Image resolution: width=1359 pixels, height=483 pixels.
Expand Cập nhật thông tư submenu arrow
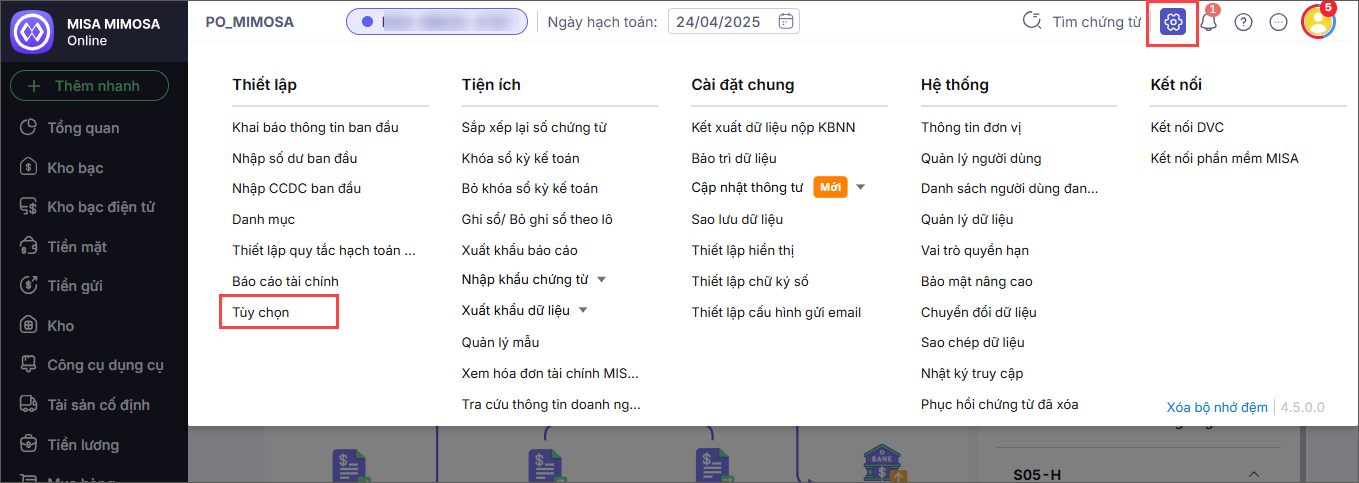tap(860, 187)
